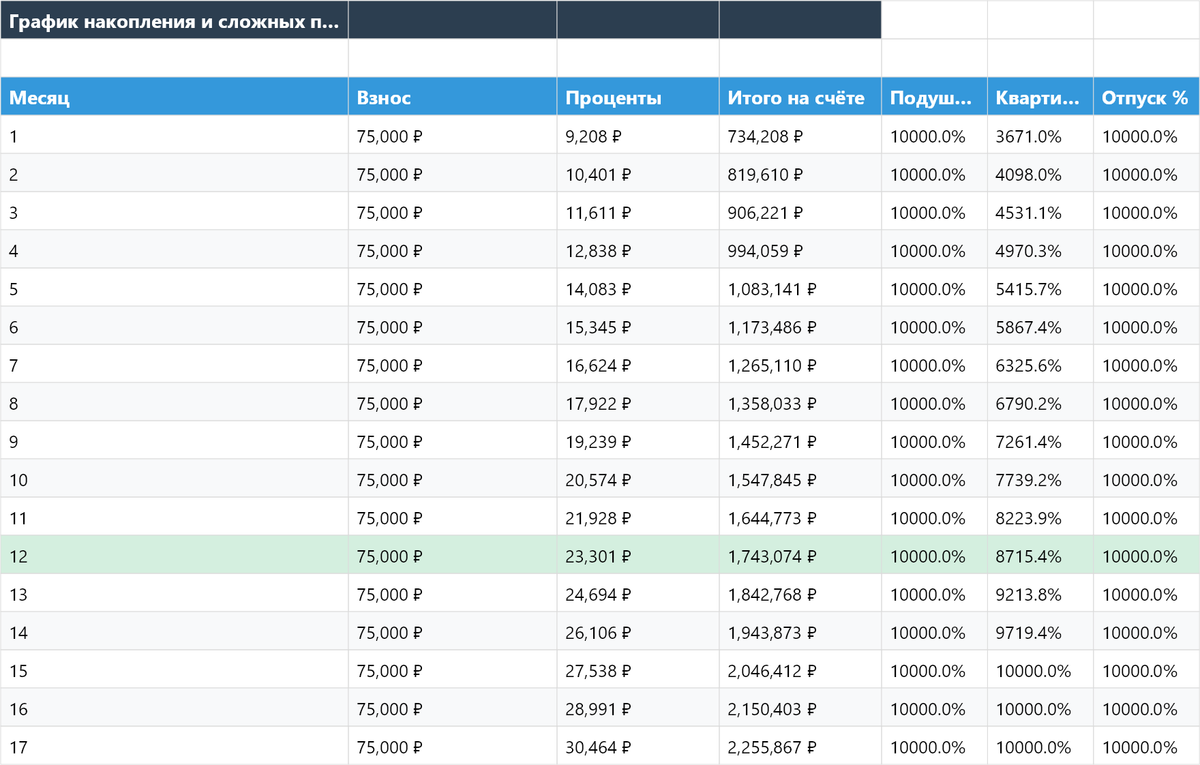The image size is (1200, 765).
Task: Click the total cell 2,255,867 ₽
Action: tap(799, 747)
